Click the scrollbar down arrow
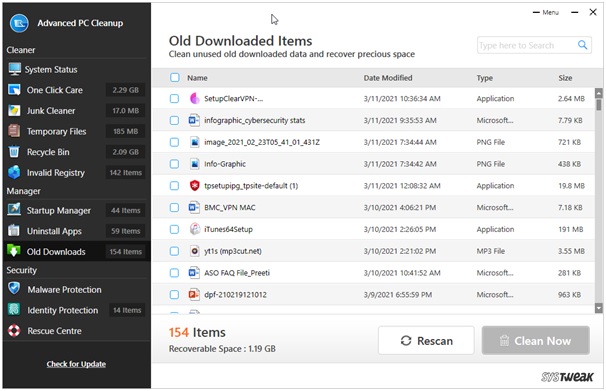 599,308
